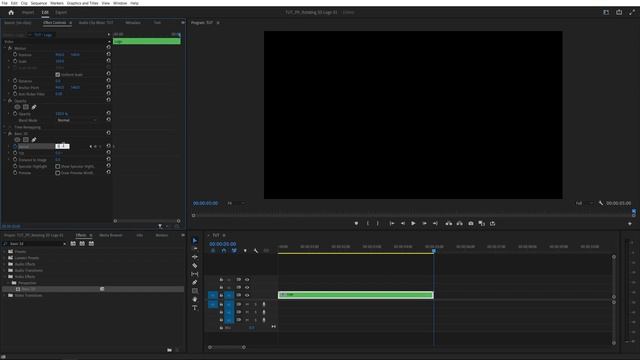640x360 pixels.
Task: Click the Extract button in Program monitor
Action: tap(460, 223)
